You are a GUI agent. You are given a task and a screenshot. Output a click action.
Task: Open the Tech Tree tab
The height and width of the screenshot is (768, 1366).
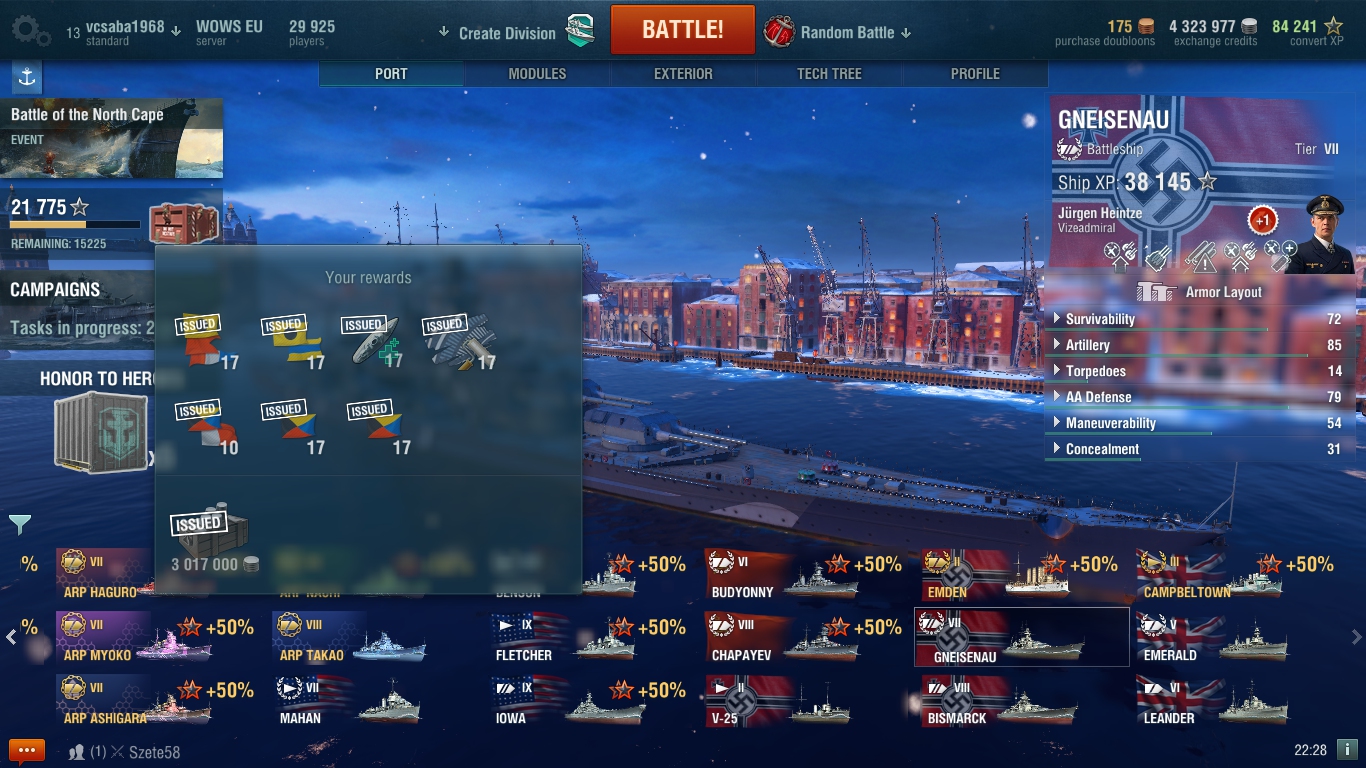829,74
